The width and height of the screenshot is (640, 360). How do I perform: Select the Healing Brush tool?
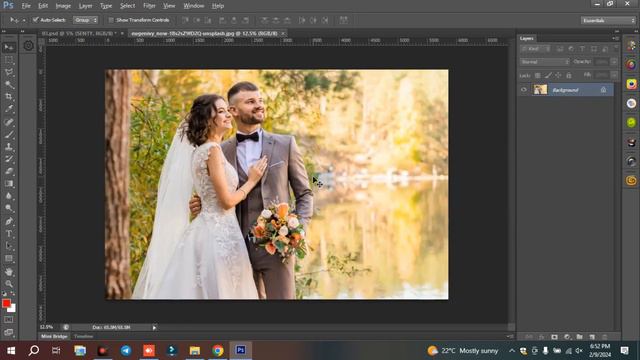coord(9,122)
